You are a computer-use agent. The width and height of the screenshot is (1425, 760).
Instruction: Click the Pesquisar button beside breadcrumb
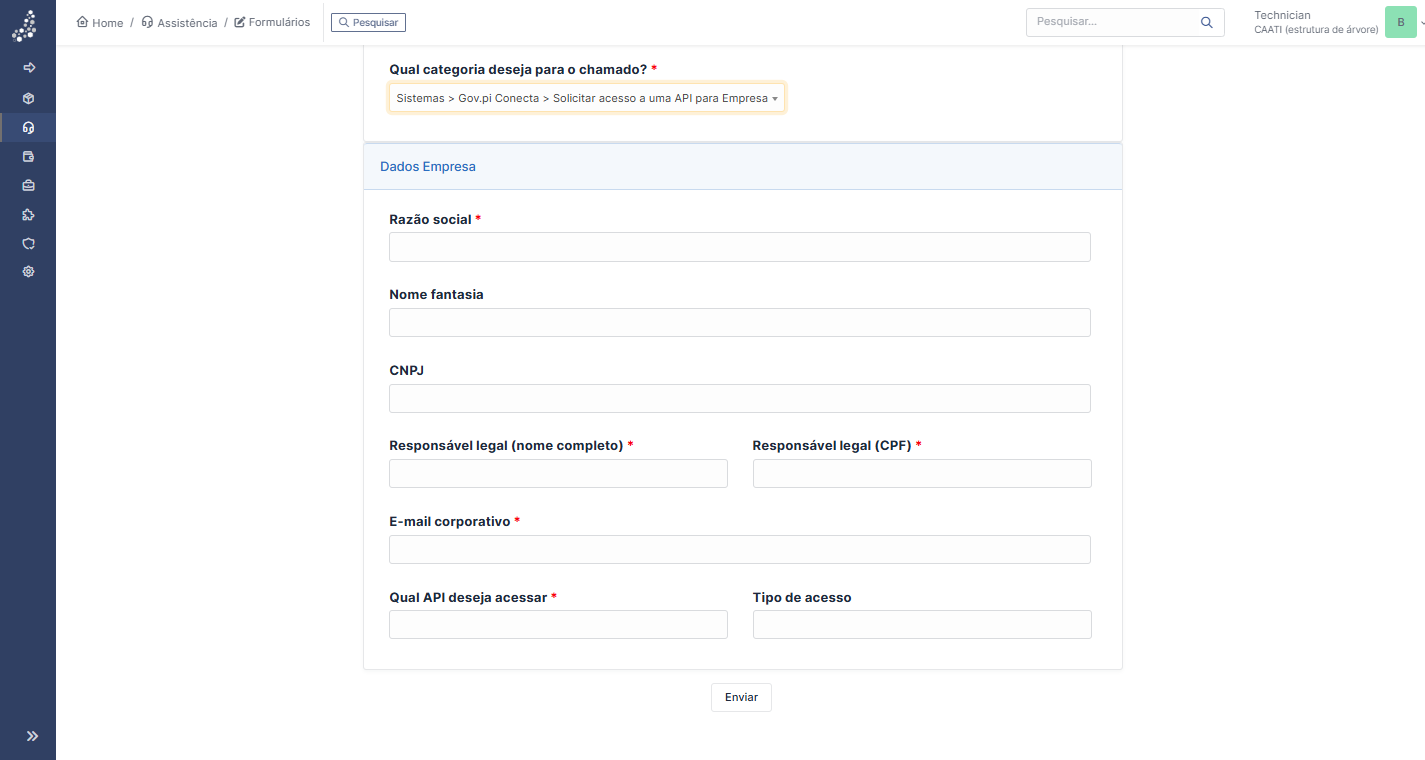point(368,22)
